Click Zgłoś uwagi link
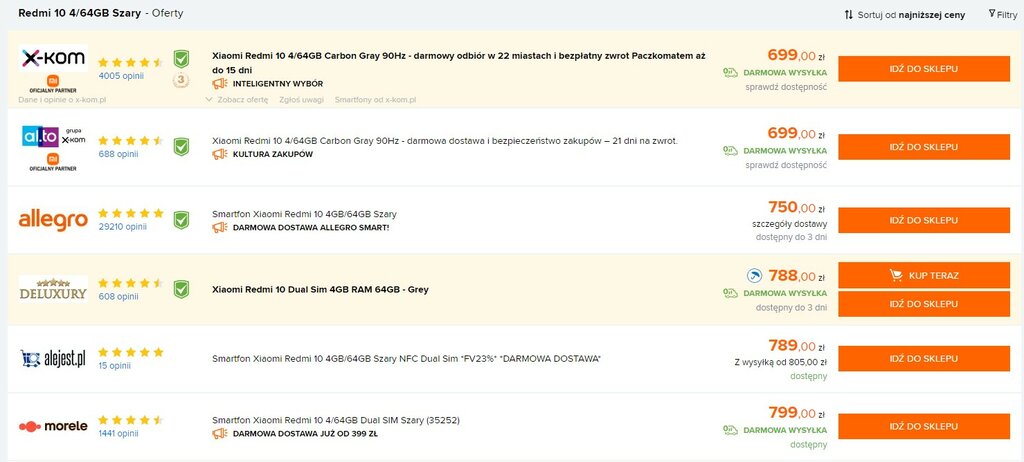Screen dimensions: 1024x462 click(302, 100)
